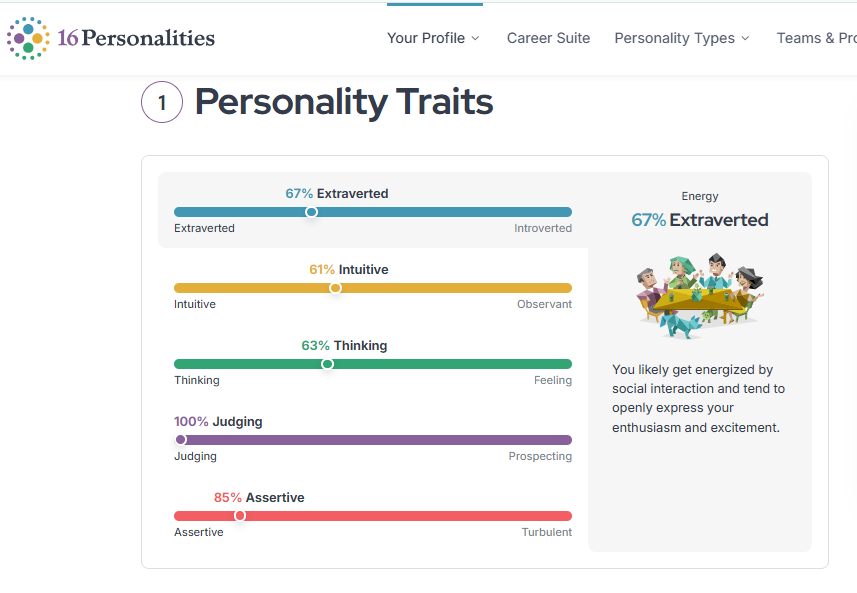Click the numbered circle 1 beside Personality Traits
857x593 pixels.
[x=162, y=102]
